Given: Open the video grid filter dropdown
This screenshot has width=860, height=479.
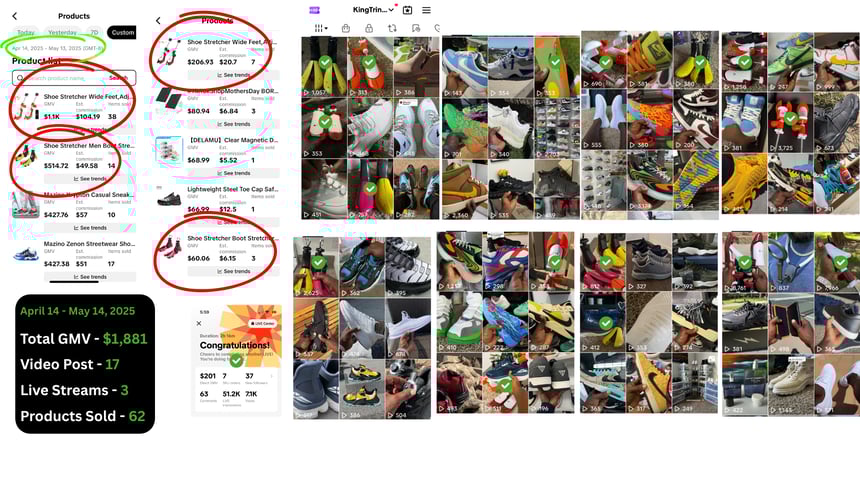Looking at the screenshot, I should point(321,28).
